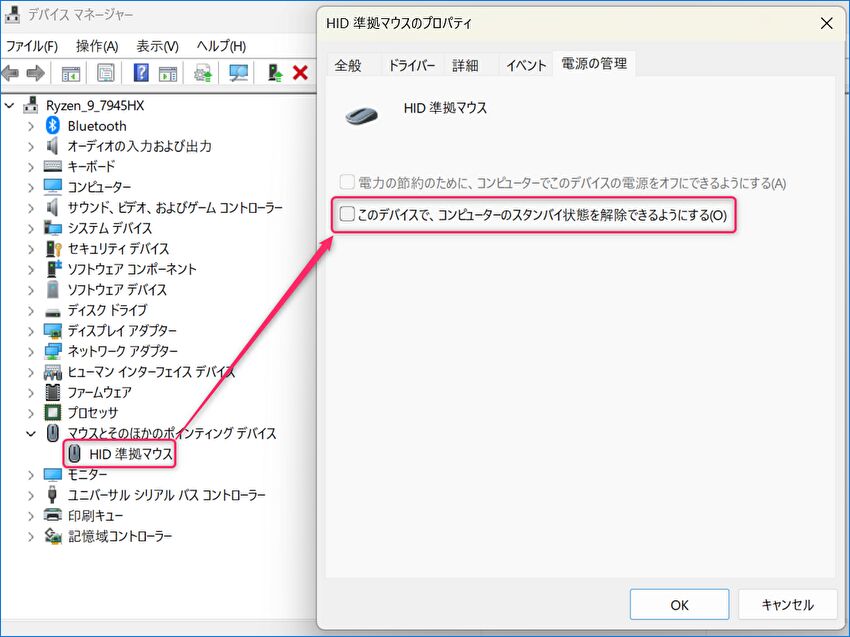Expand the ディスプレイ アダプター node
Viewport: 850px width, 637px height.
tap(30, 331)
